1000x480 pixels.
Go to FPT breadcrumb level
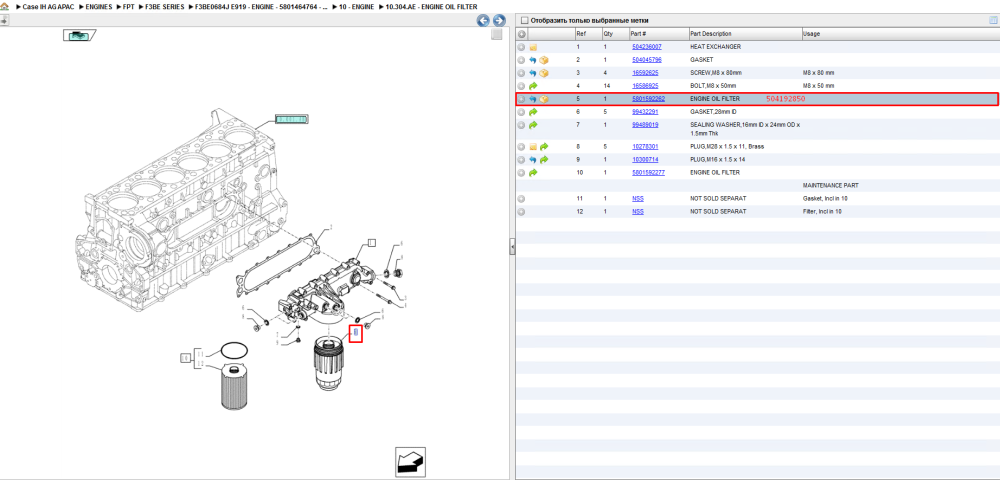[128, 6]
